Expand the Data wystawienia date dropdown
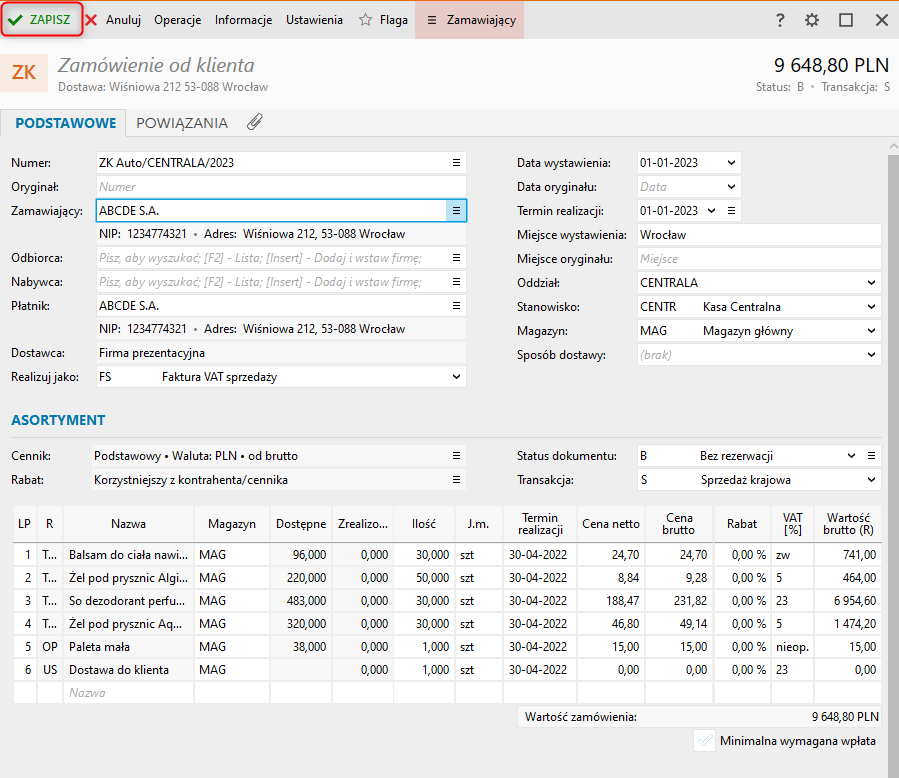The height and width of the screenshot is (778, 899). pyautogui.click(x=731, y=162)
